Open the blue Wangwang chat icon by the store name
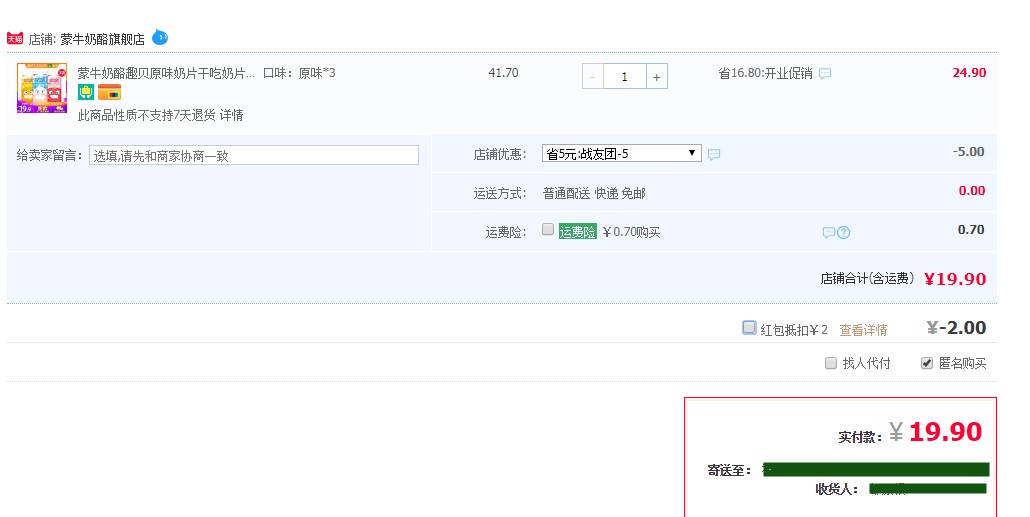 tap(160, 37)
